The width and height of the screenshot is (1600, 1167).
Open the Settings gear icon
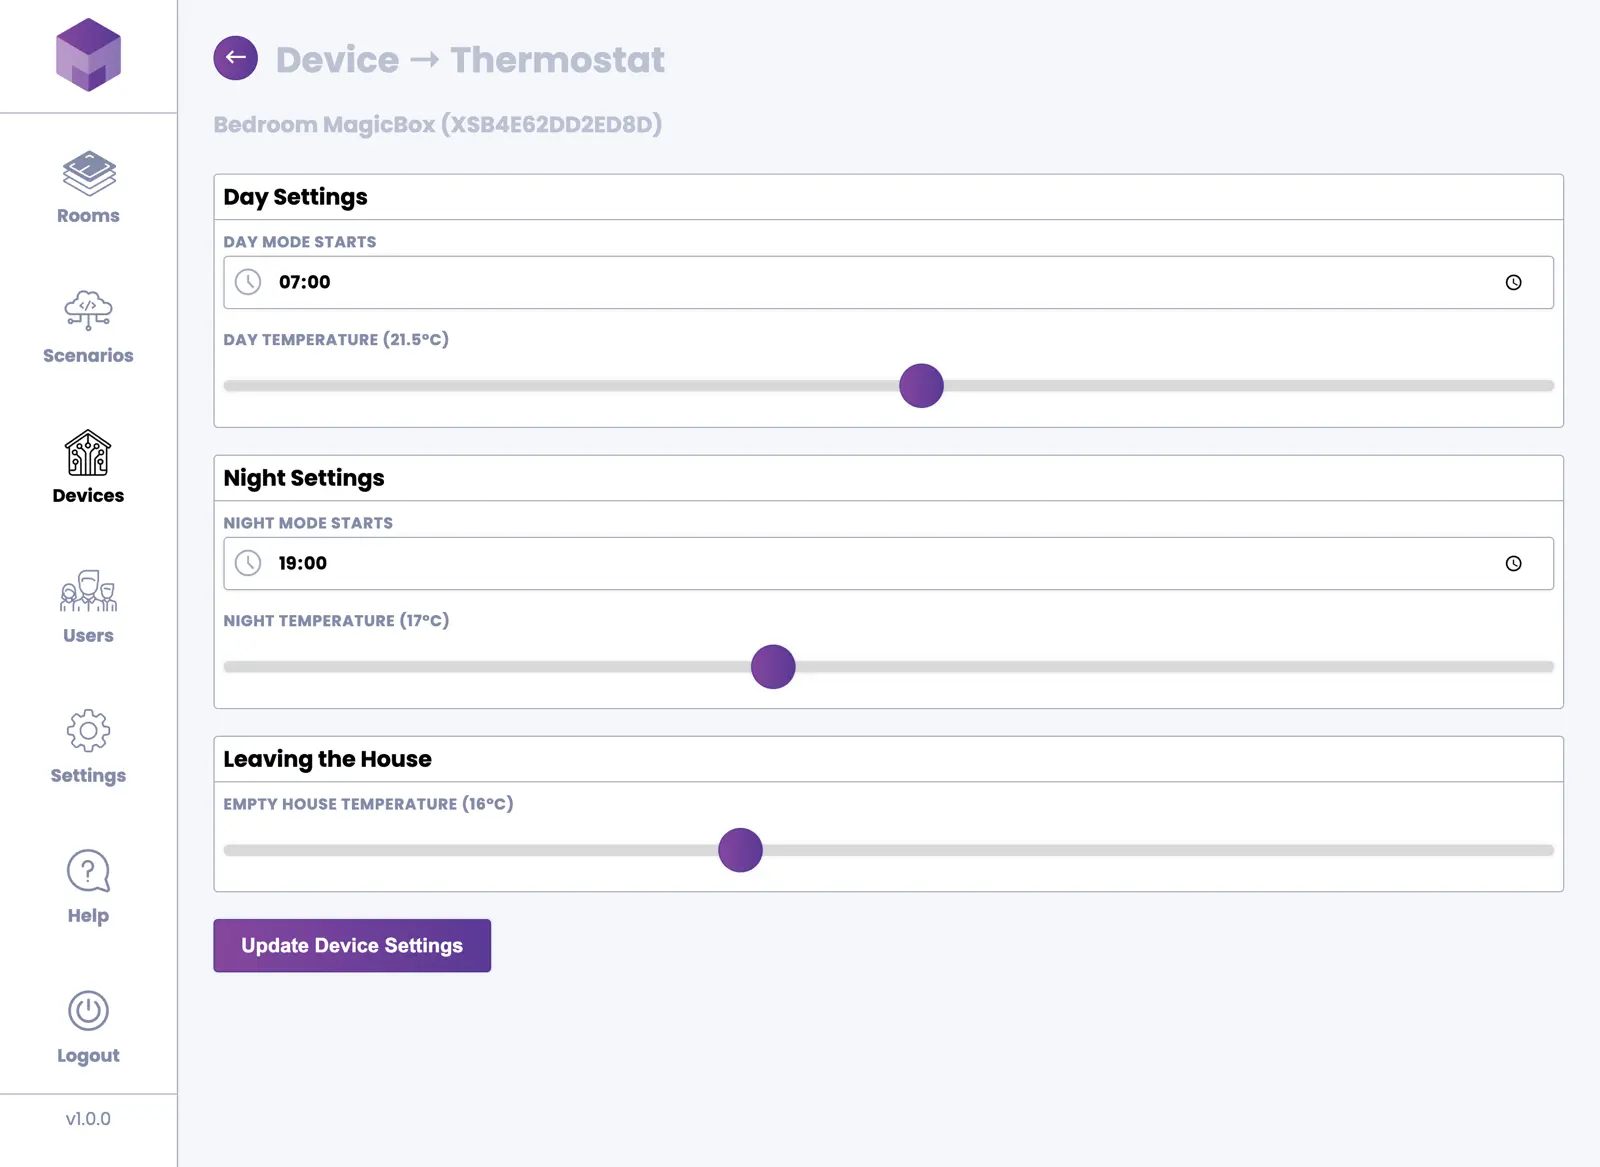click(x=88, y=731)
